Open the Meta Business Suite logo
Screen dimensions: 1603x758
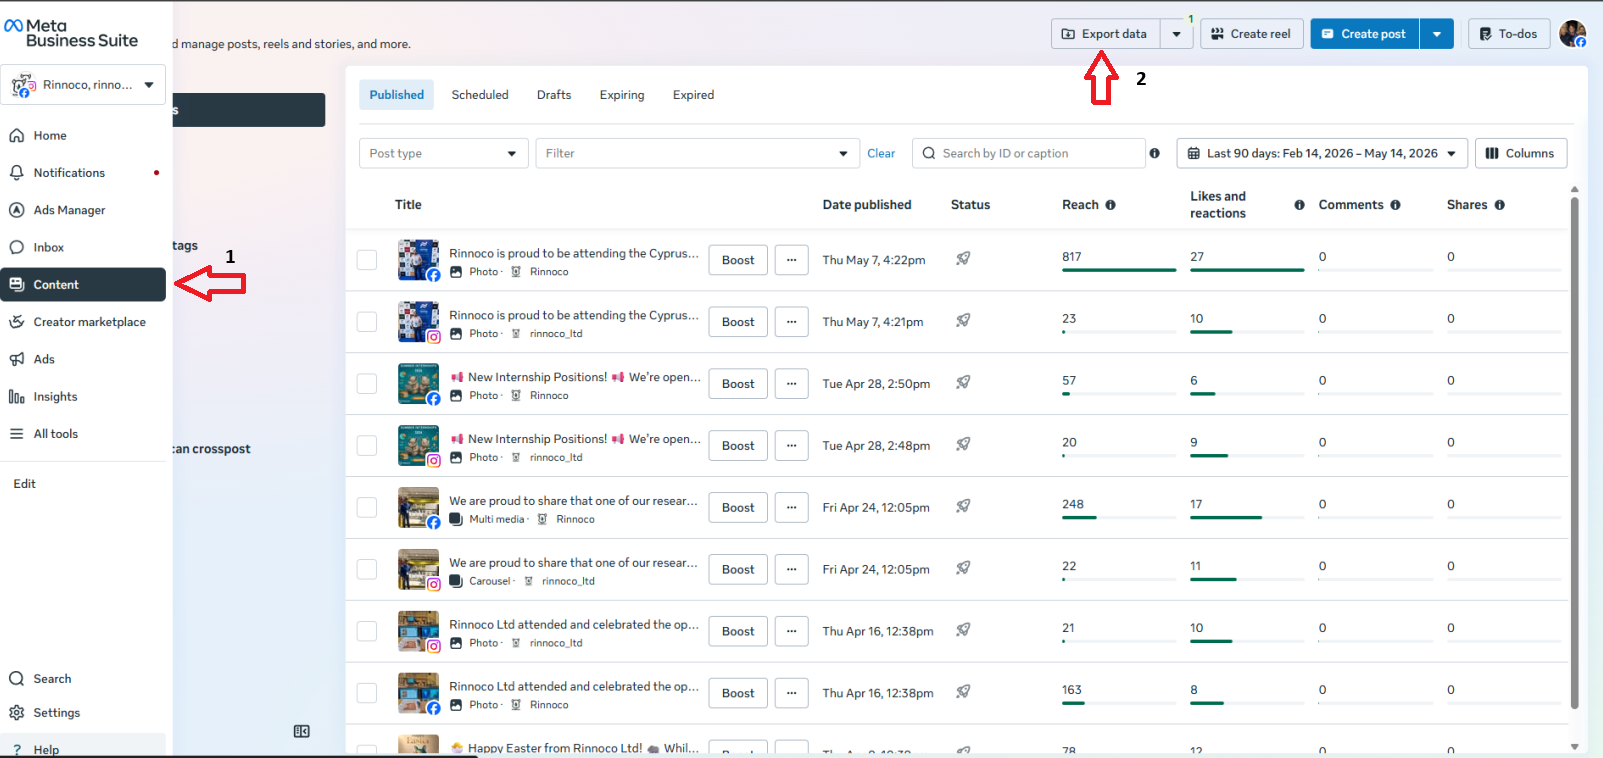coord(71,33)
